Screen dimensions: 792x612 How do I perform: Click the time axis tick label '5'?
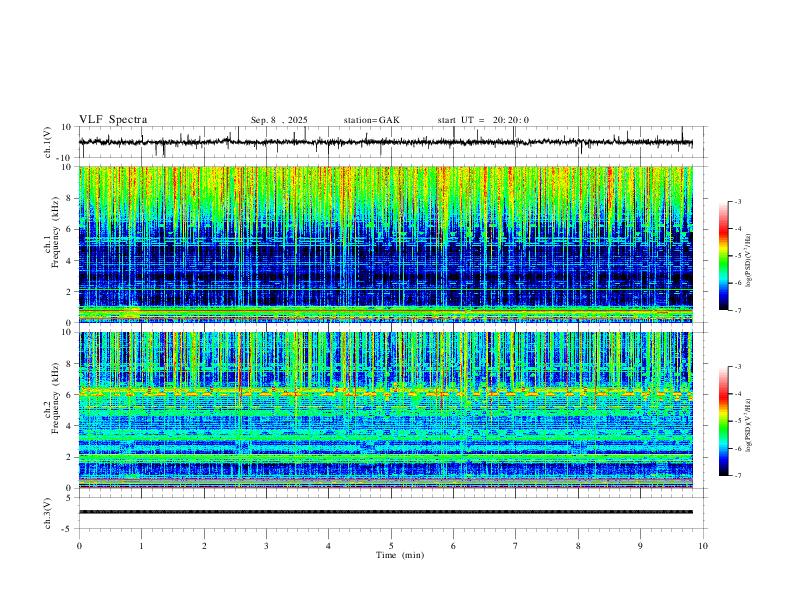391,546
